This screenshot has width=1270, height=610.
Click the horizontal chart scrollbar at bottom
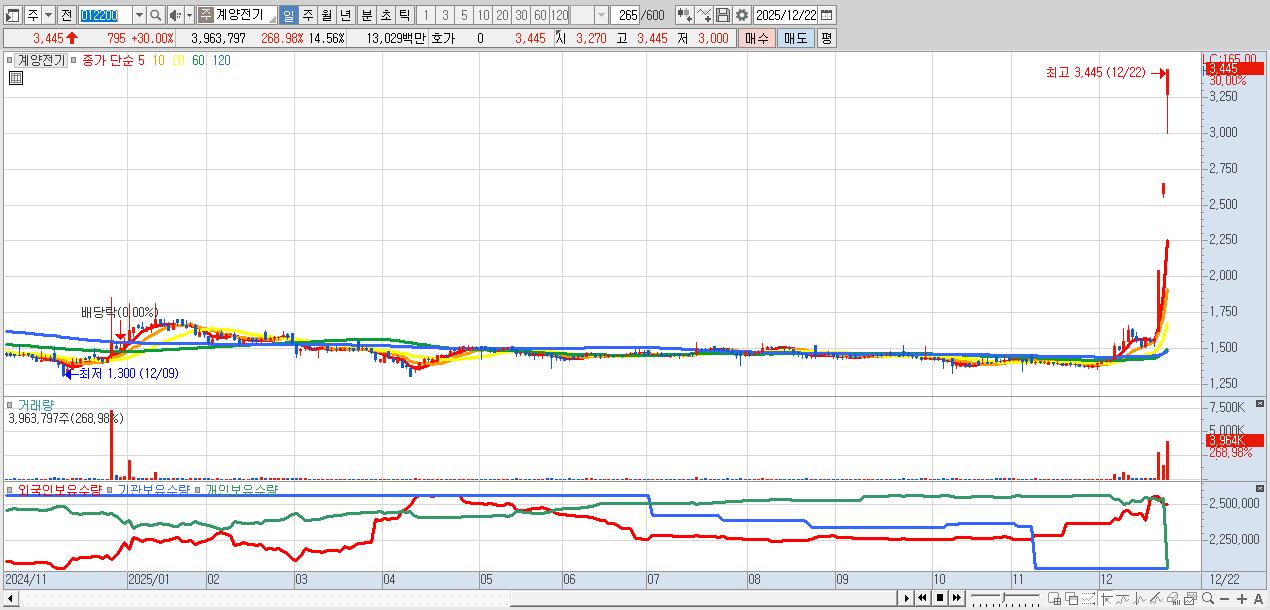(450, 598)
